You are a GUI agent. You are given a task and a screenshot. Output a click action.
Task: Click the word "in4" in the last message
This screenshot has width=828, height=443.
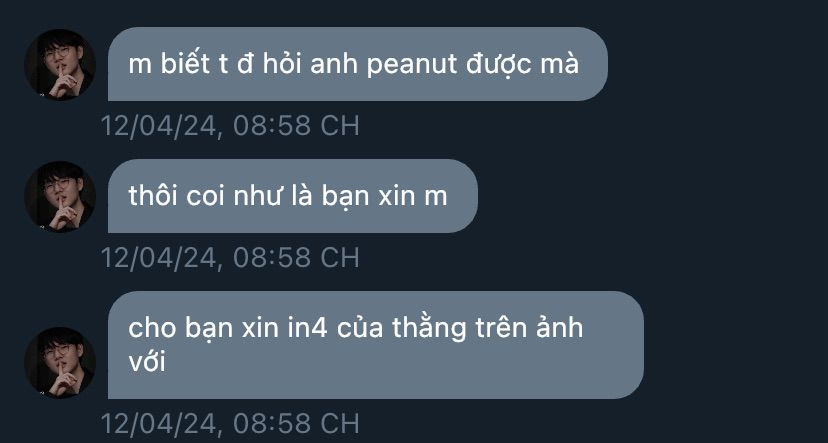(308, 328)
